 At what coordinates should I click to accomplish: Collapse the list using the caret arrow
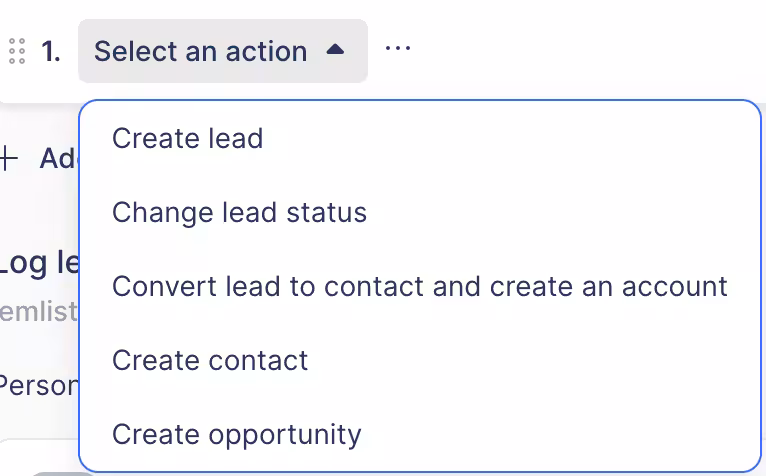point(336,49)
